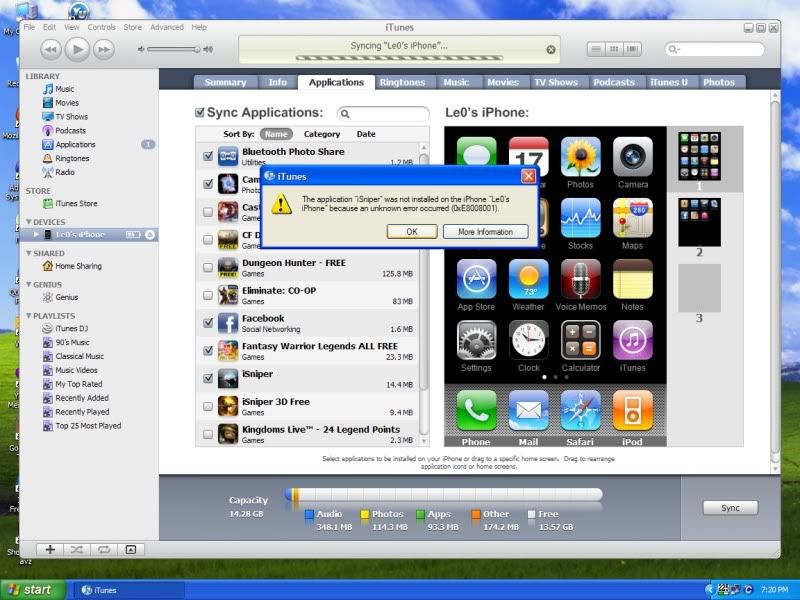
Task: Uncheck Bluetooth Photo Share checkbox
Action: click(208, 156)
